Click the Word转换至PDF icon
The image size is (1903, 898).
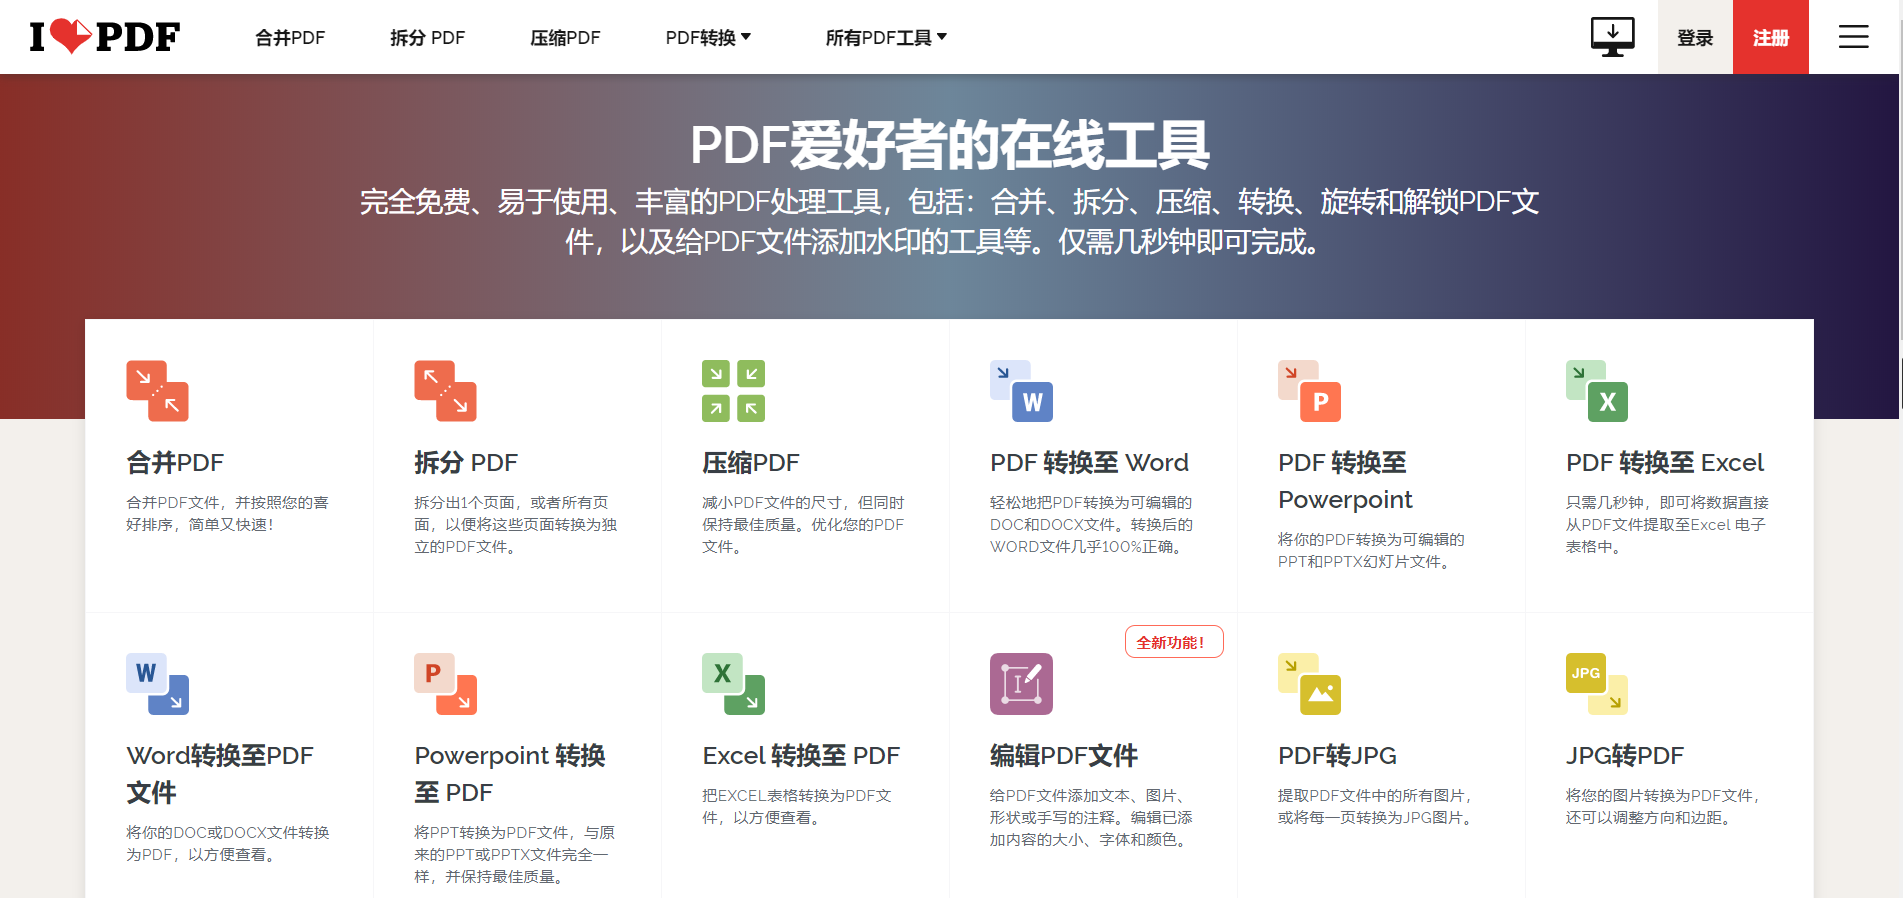[x=157, y=684]
